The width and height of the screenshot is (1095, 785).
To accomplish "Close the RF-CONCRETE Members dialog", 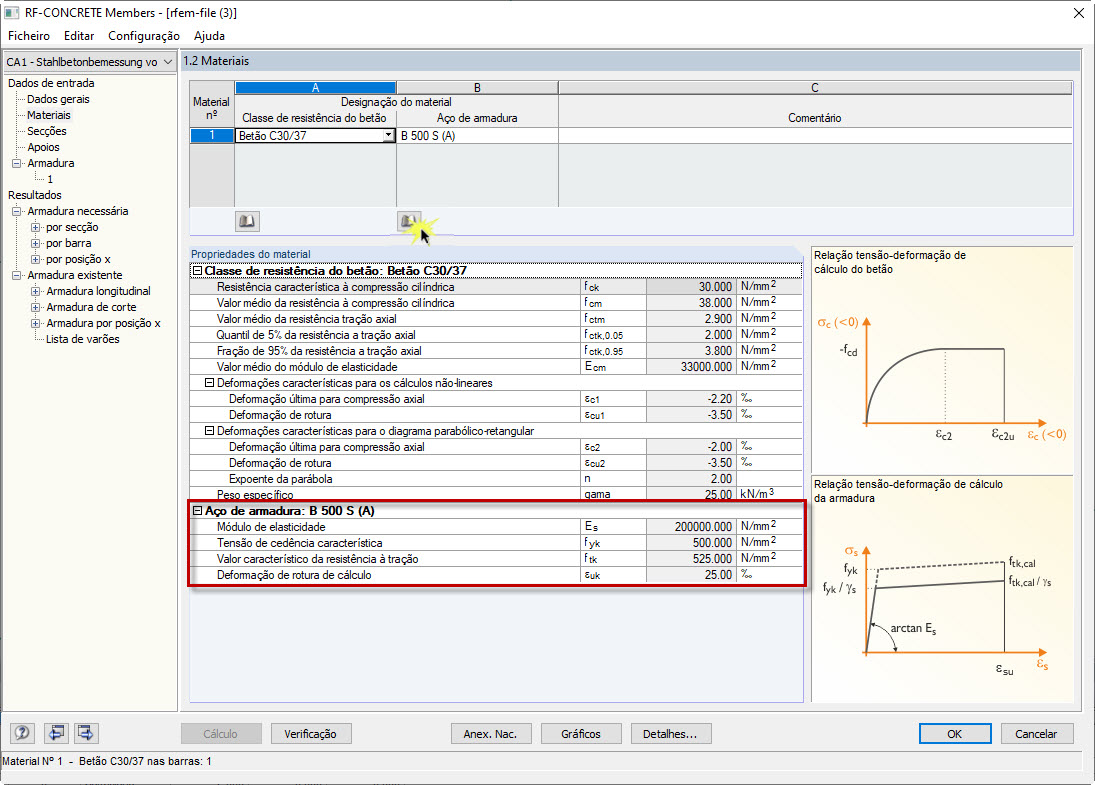I will (1078, 13).
